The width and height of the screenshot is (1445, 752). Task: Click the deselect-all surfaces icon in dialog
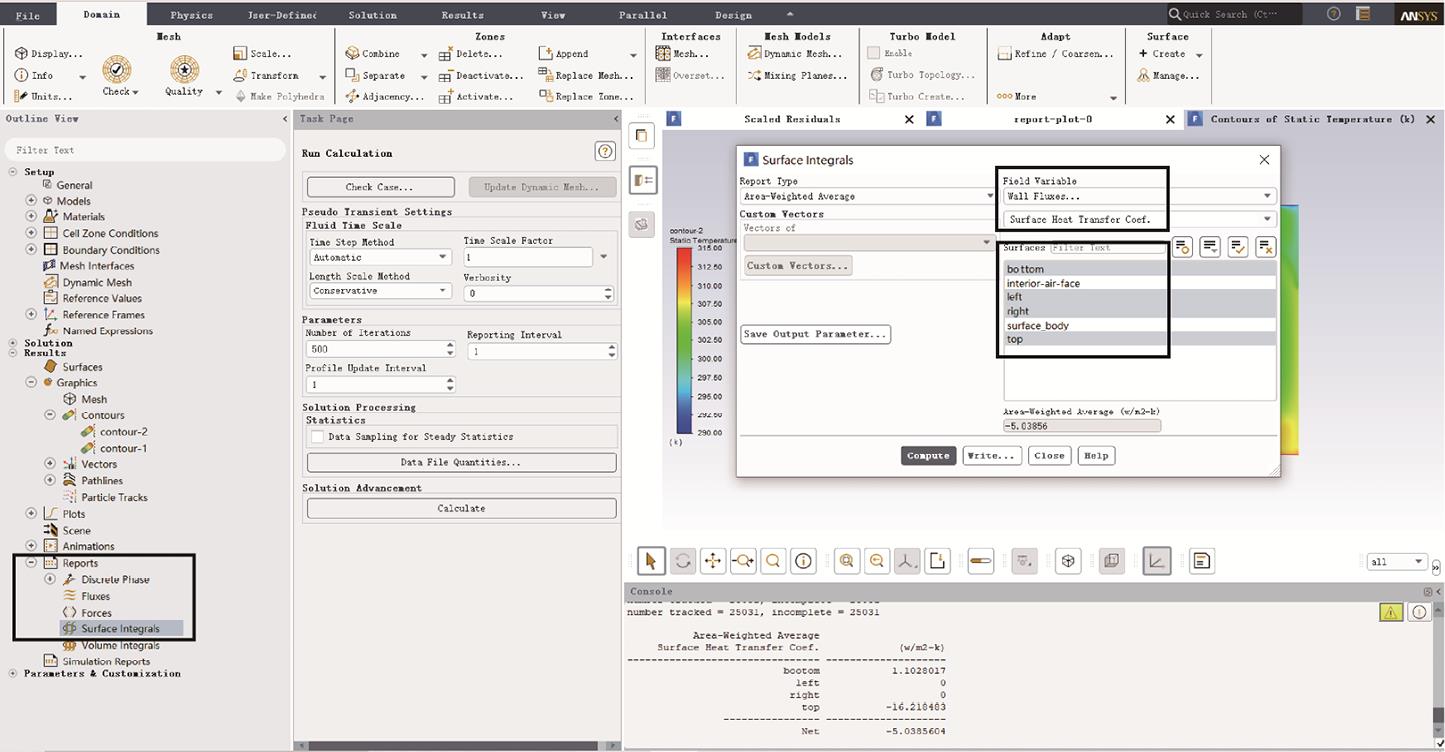1265,246
